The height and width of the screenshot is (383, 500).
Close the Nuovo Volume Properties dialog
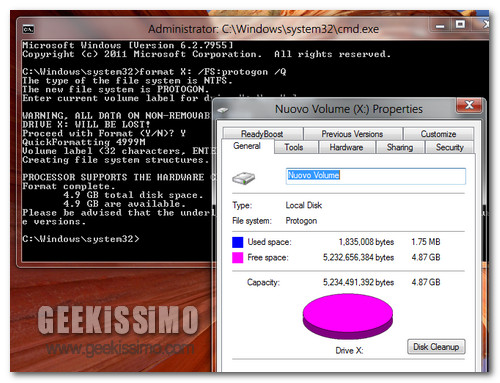coord(469,105)
